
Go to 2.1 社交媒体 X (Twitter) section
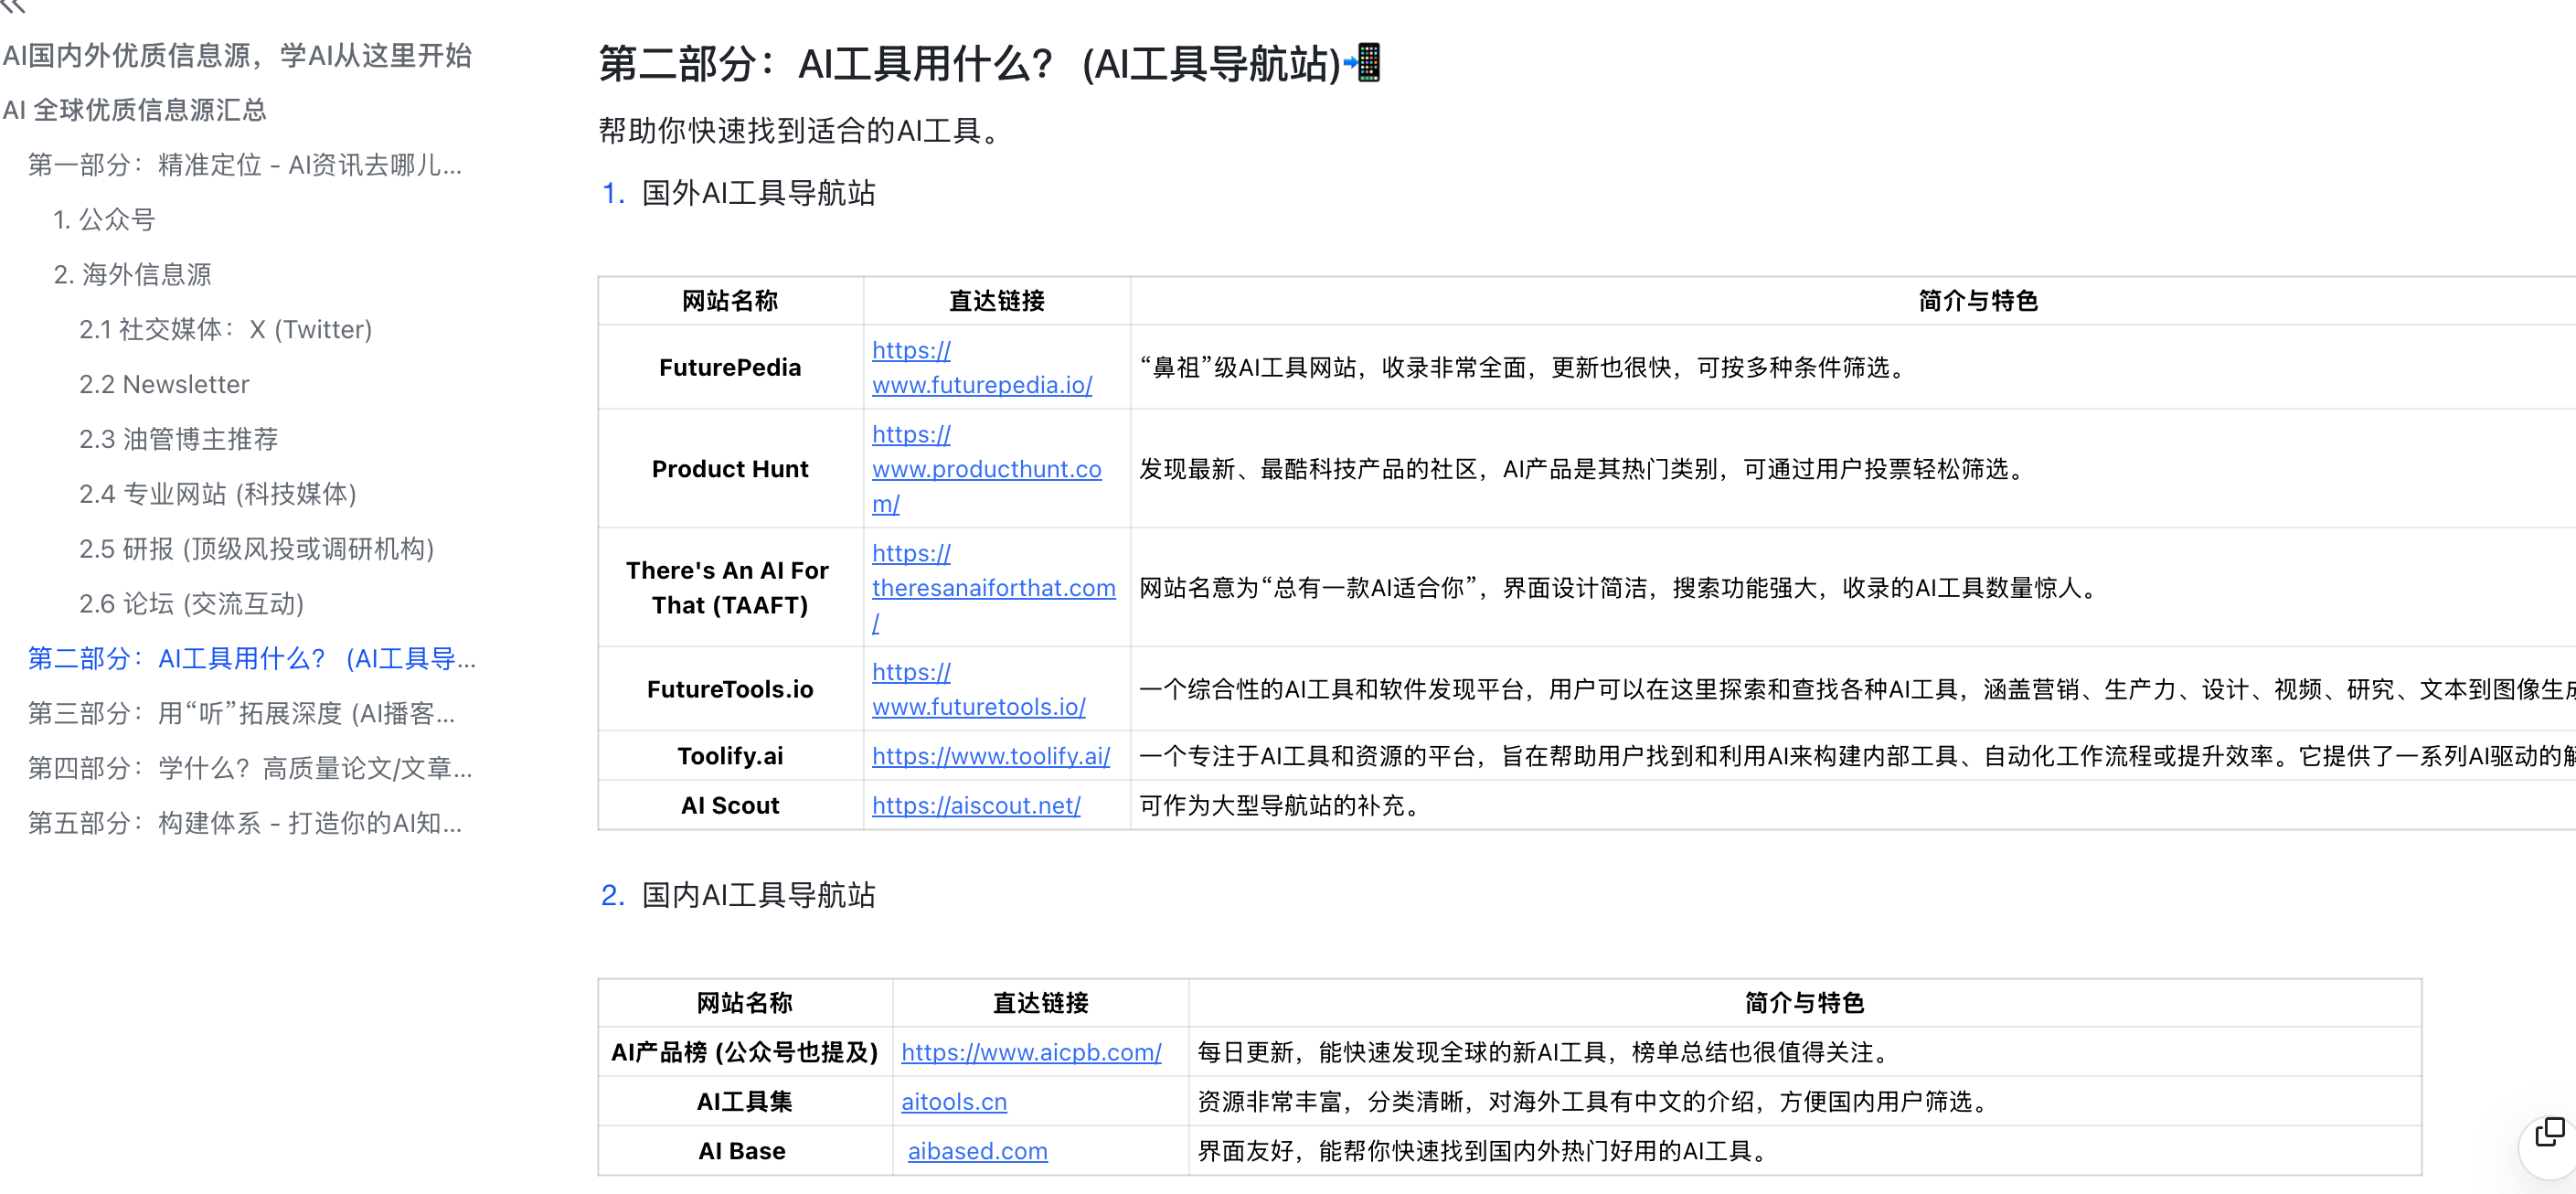pyautogui.click(x=225, y=330)
